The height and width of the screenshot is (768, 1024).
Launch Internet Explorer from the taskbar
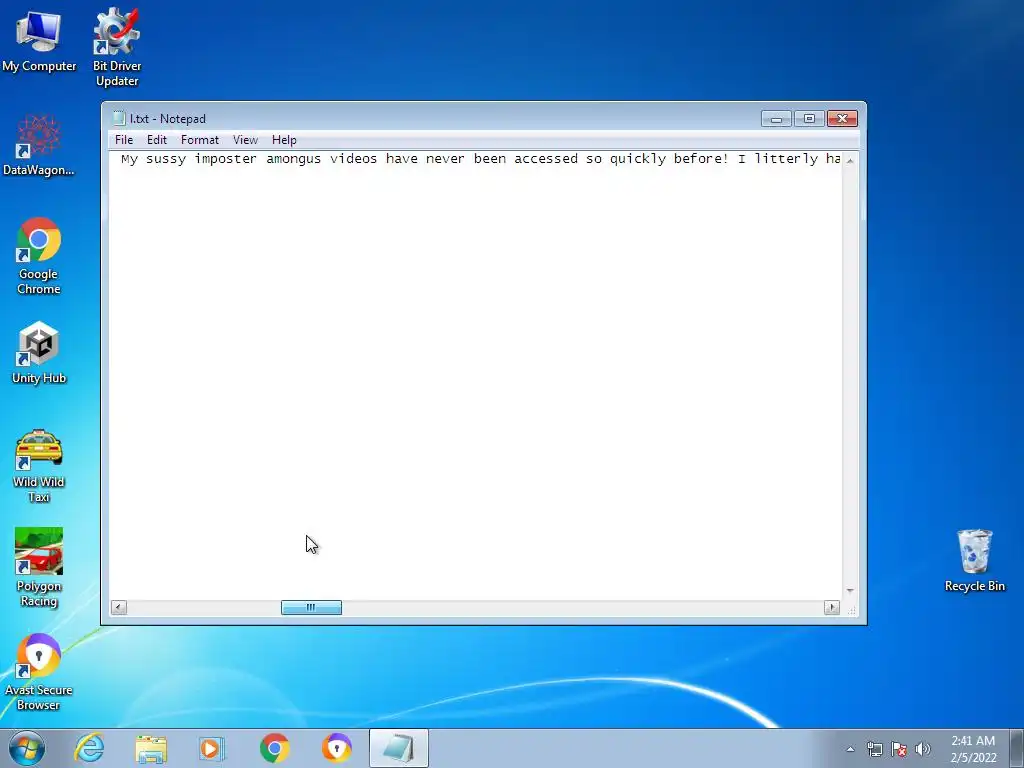point(89,748)
